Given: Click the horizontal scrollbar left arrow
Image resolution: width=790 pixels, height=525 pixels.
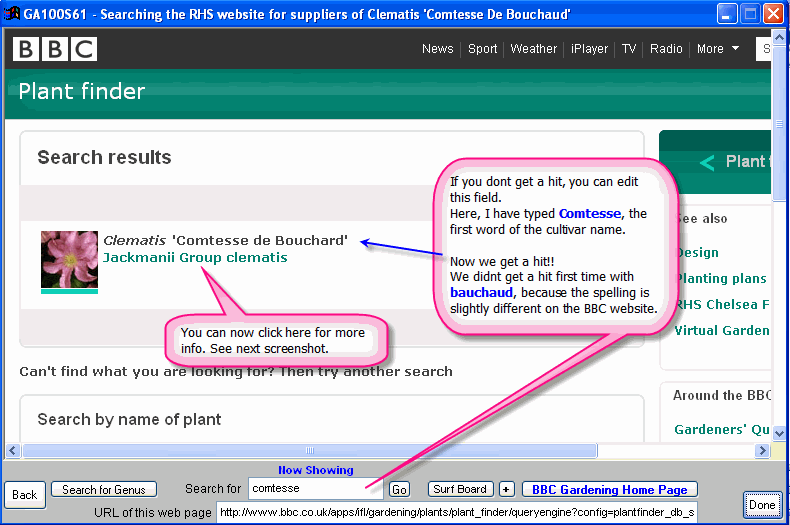Looking at the screenshot, I should [x=13, y=450].
